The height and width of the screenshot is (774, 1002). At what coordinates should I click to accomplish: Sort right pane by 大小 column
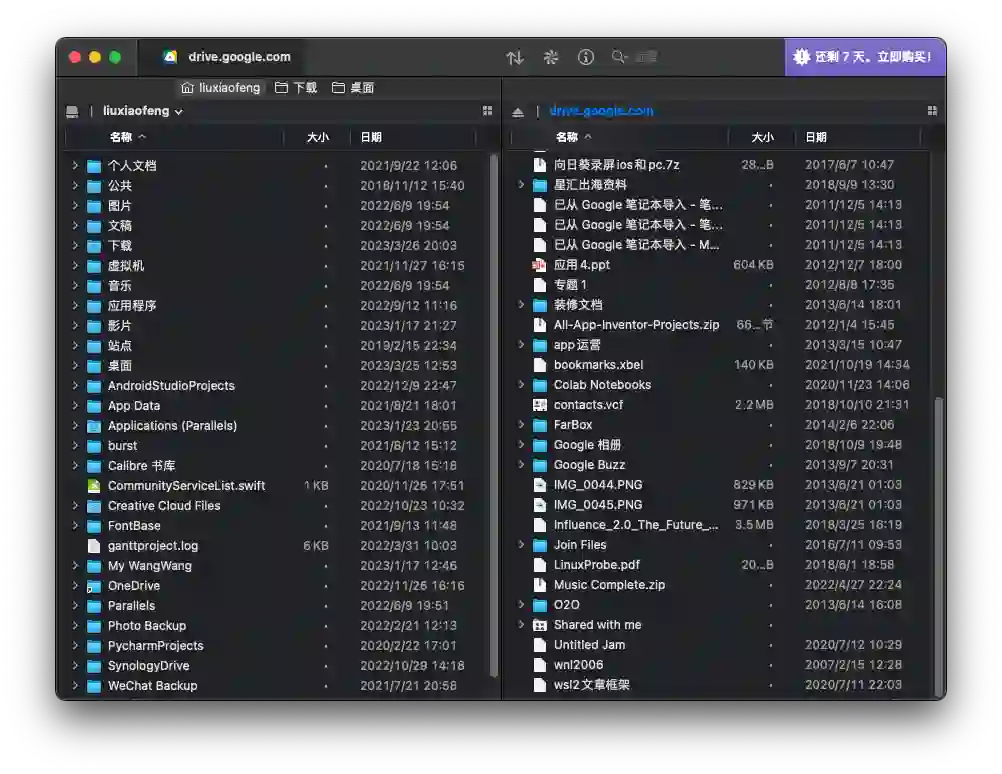(x=762, y=137)
